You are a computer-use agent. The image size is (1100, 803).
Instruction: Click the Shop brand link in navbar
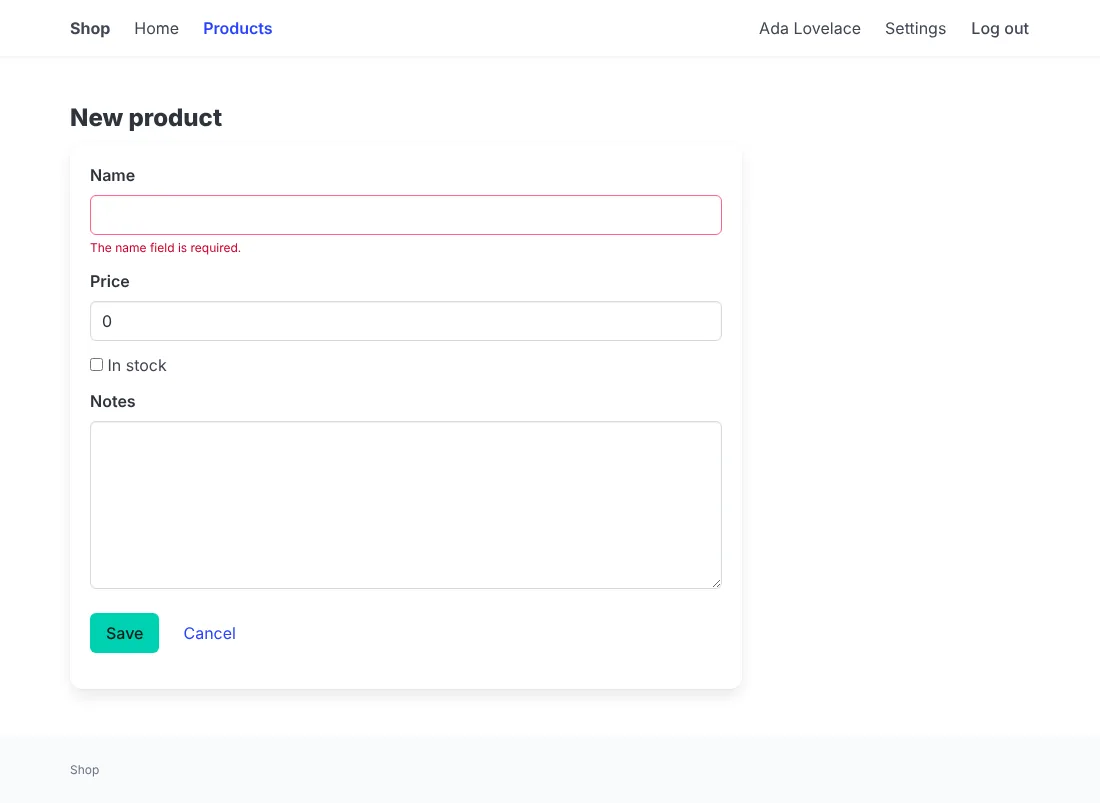pyautogui.click(x=90, y=29)
